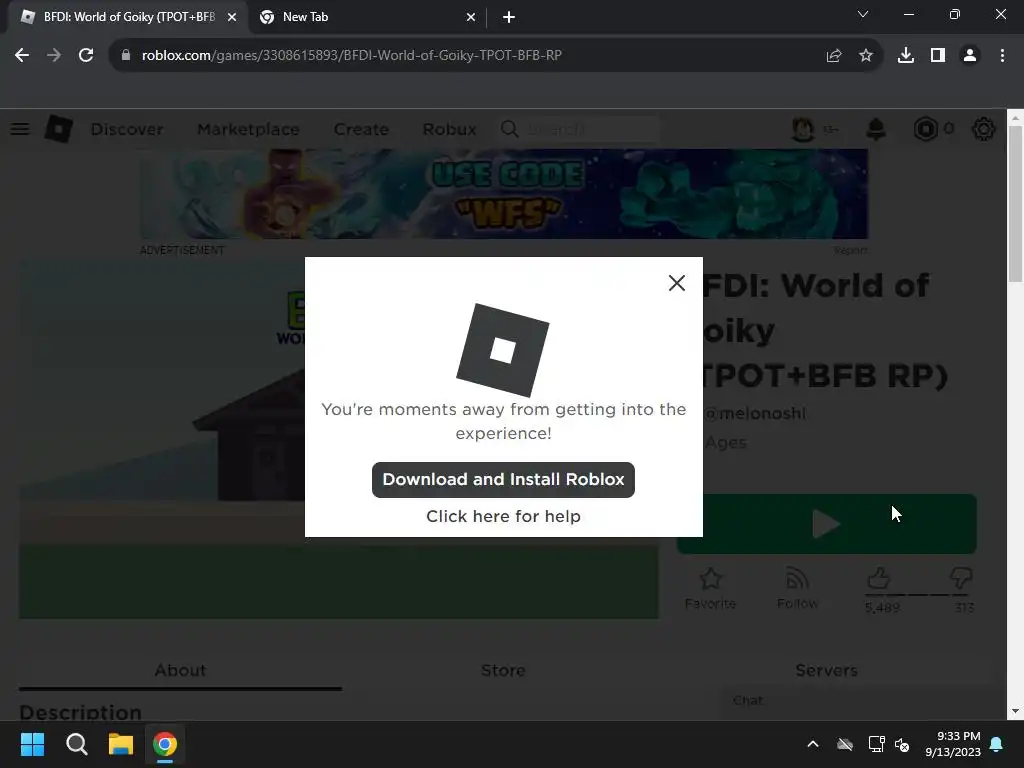The width and height of the screenshot is (1024, 768).
Task: Open File Explorer from taskbar
Action: [121, 744]
